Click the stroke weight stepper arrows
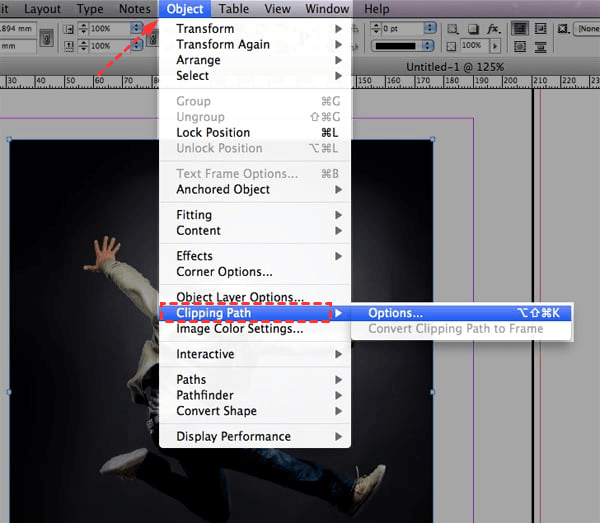Screen dimensions: 600x523 [377, 29]
